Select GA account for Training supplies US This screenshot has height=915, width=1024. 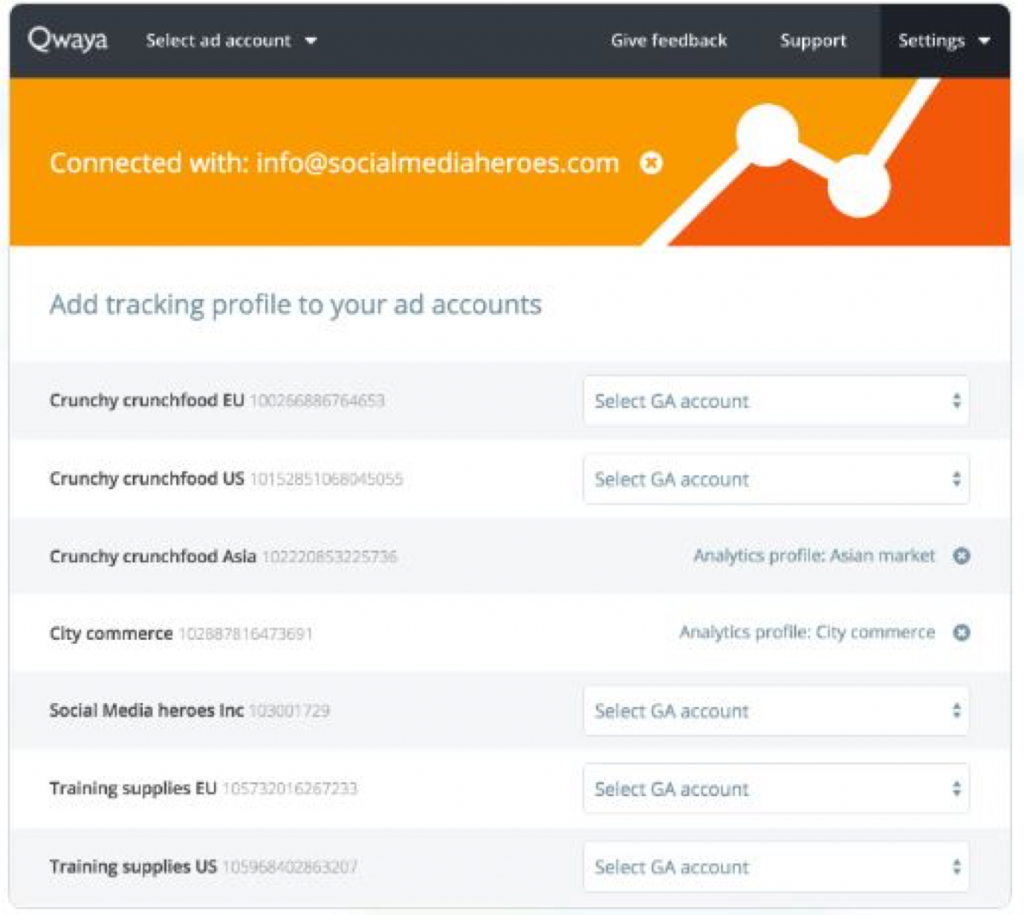[x=776, y=867]
